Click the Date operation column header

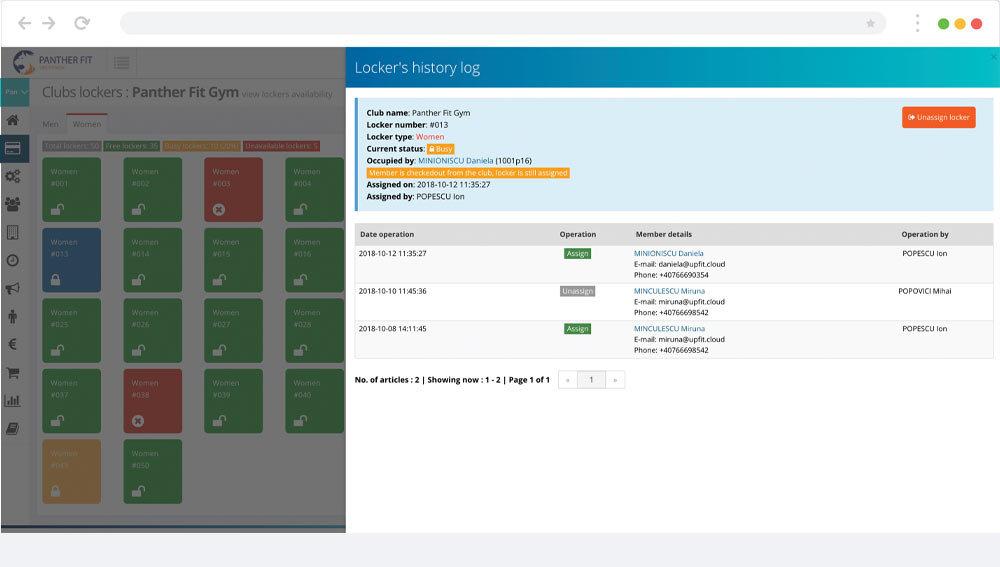[386, 234]
